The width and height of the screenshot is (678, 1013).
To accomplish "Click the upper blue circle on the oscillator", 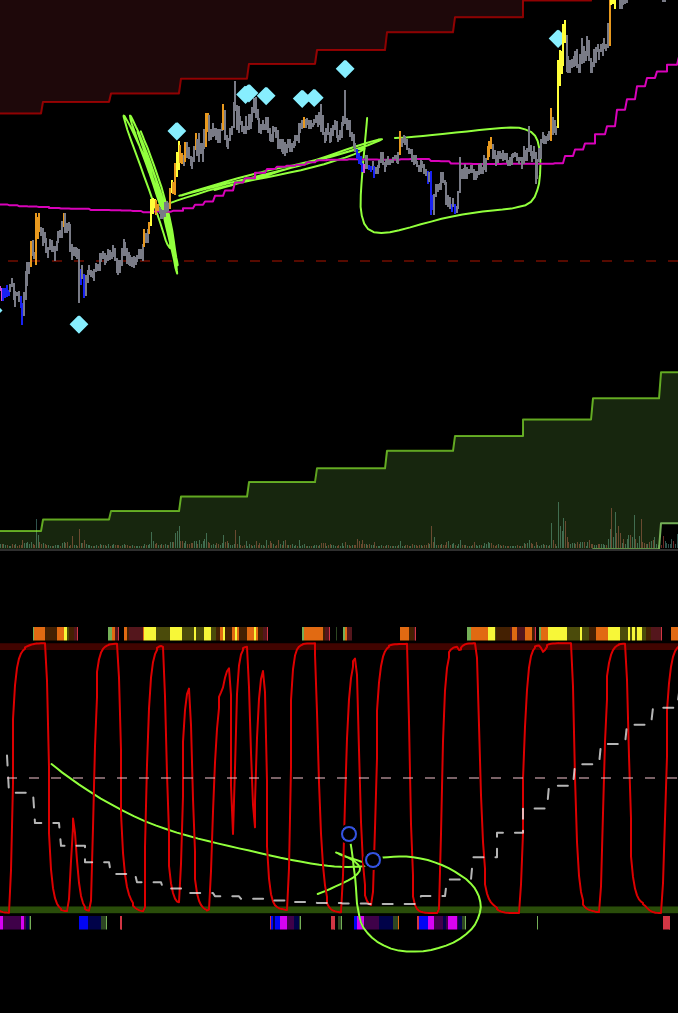I will (349, 834).
